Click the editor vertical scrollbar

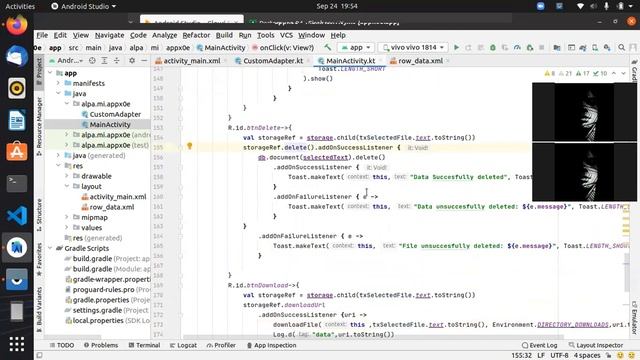pyautogui.click(x=627, y=273)
